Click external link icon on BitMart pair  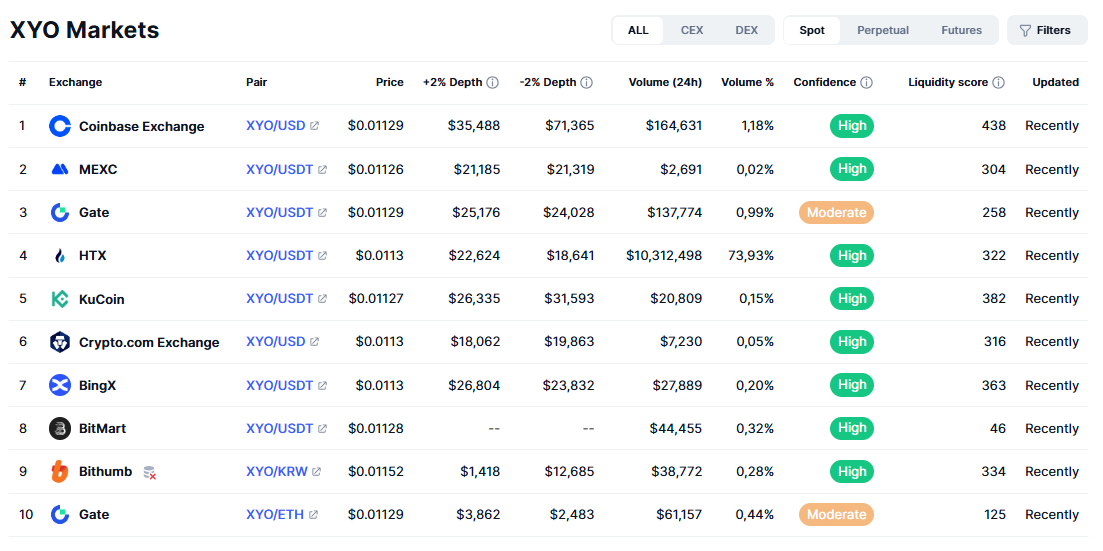pos(322,429)
